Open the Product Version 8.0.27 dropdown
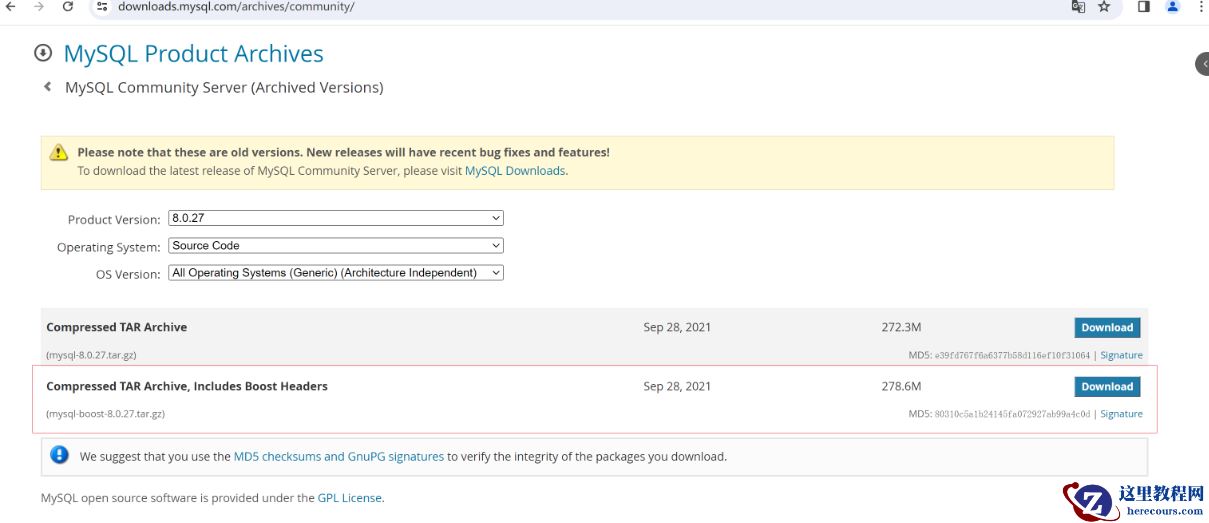 (x=336, y=218)
